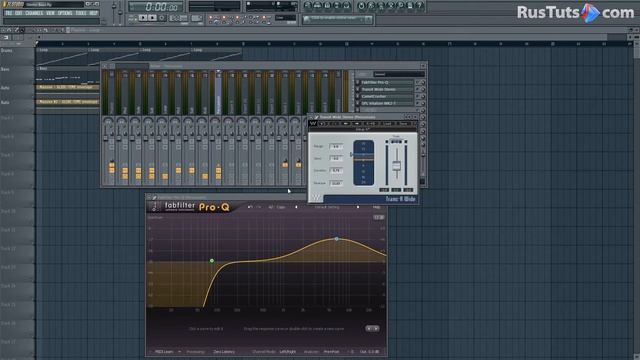Click the 0:00:00 time display

tap(156, 7)
